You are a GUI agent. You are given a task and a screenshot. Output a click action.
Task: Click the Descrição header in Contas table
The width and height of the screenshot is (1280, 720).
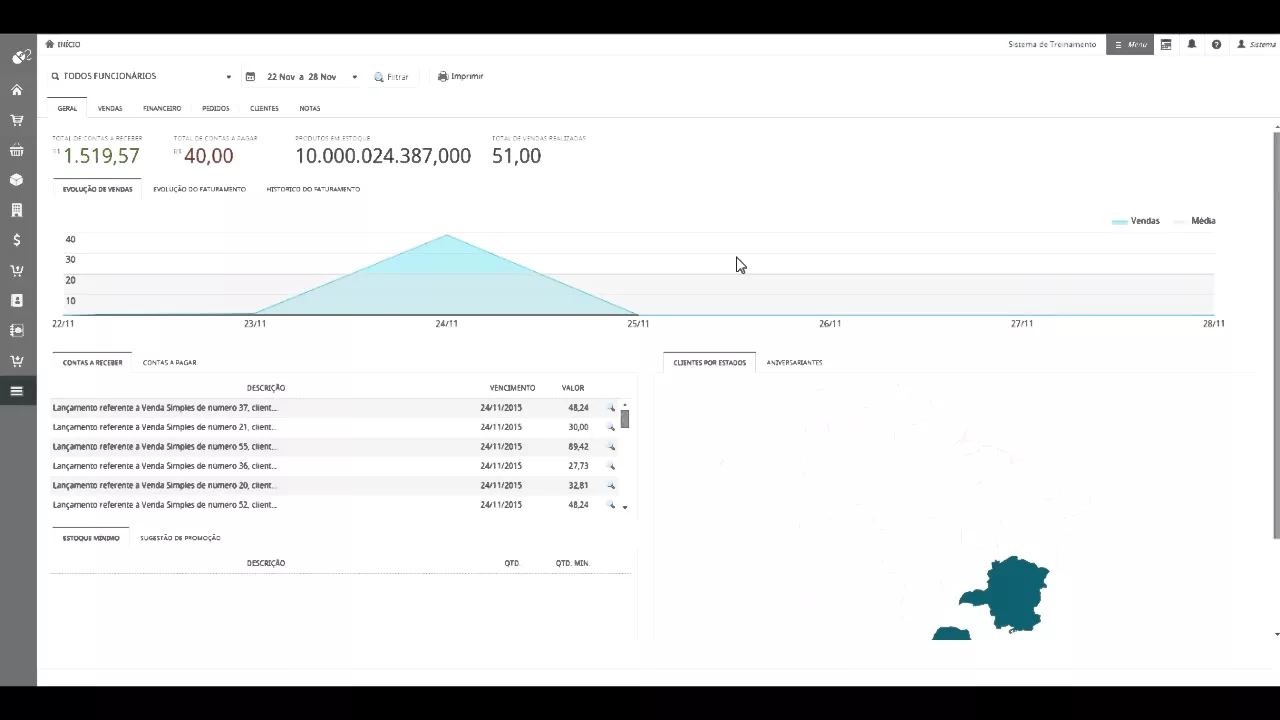(266, 388)
